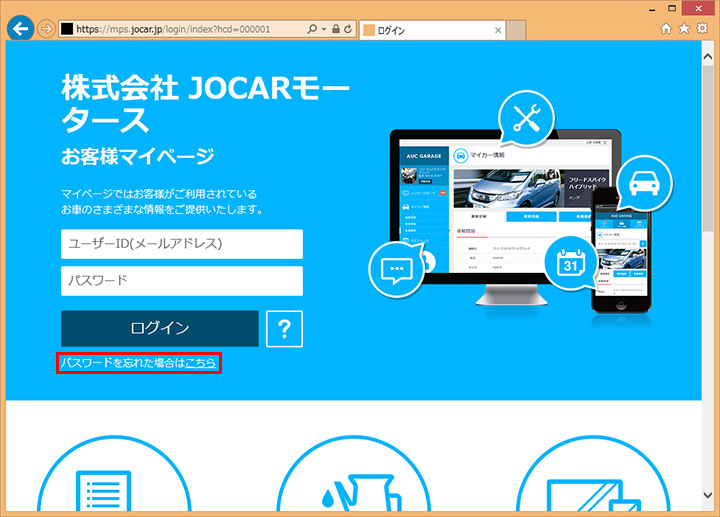Open the question mark help button

(284, 329)
